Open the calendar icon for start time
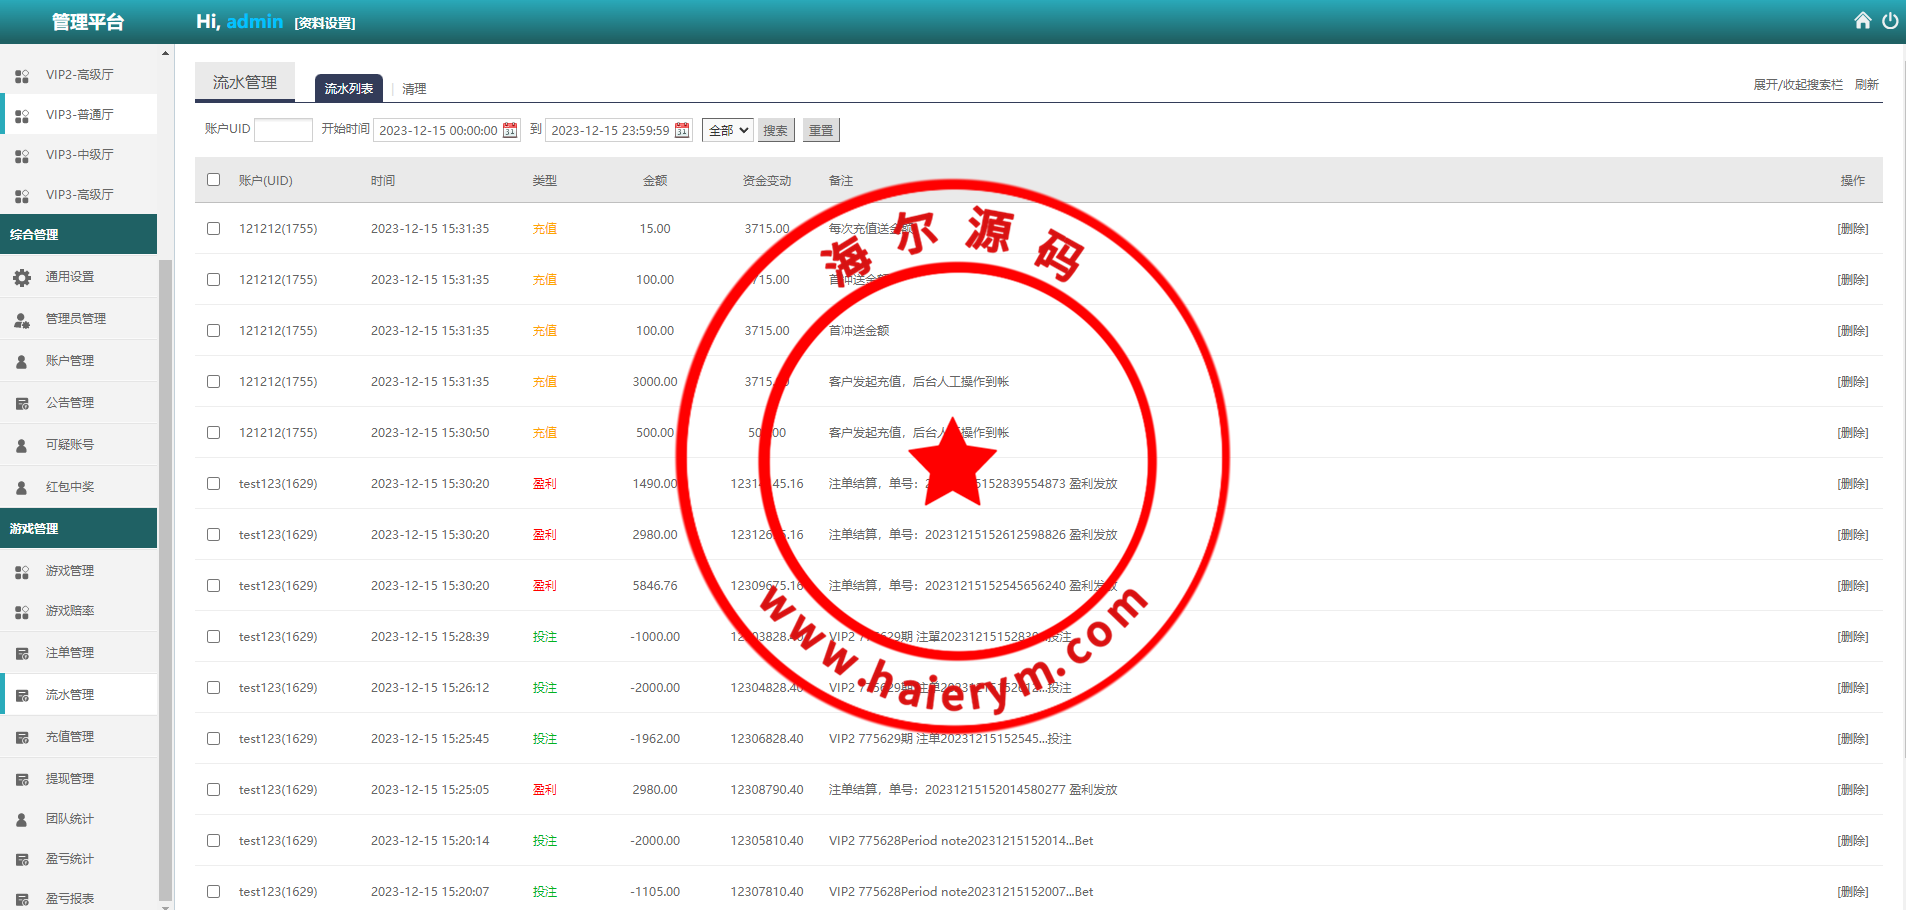Image resolution: width=1906 pixels, height=910 pixels. pyautogui.click(x=510, y=129)
